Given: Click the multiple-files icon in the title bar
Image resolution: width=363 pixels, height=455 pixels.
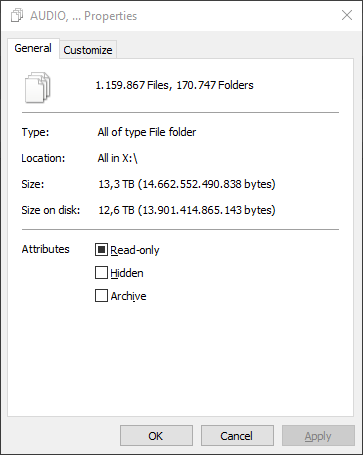Looking at the screenshot, I should 17,15.
